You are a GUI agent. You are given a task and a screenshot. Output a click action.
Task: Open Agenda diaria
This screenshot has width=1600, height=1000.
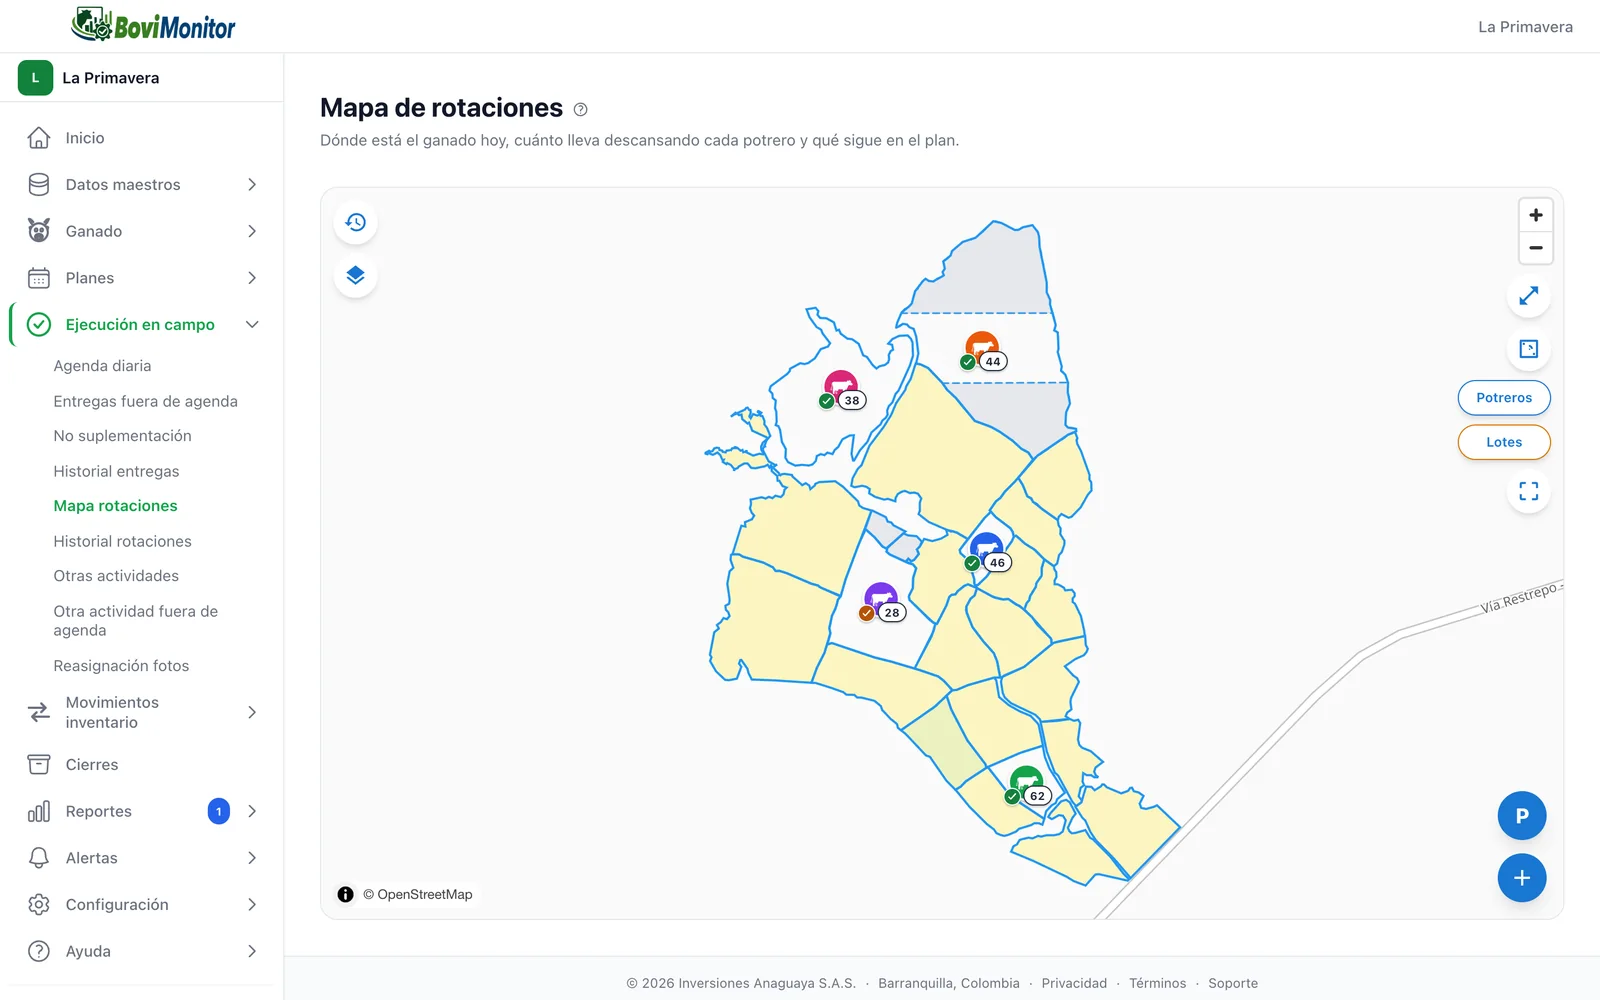[103, 366]
